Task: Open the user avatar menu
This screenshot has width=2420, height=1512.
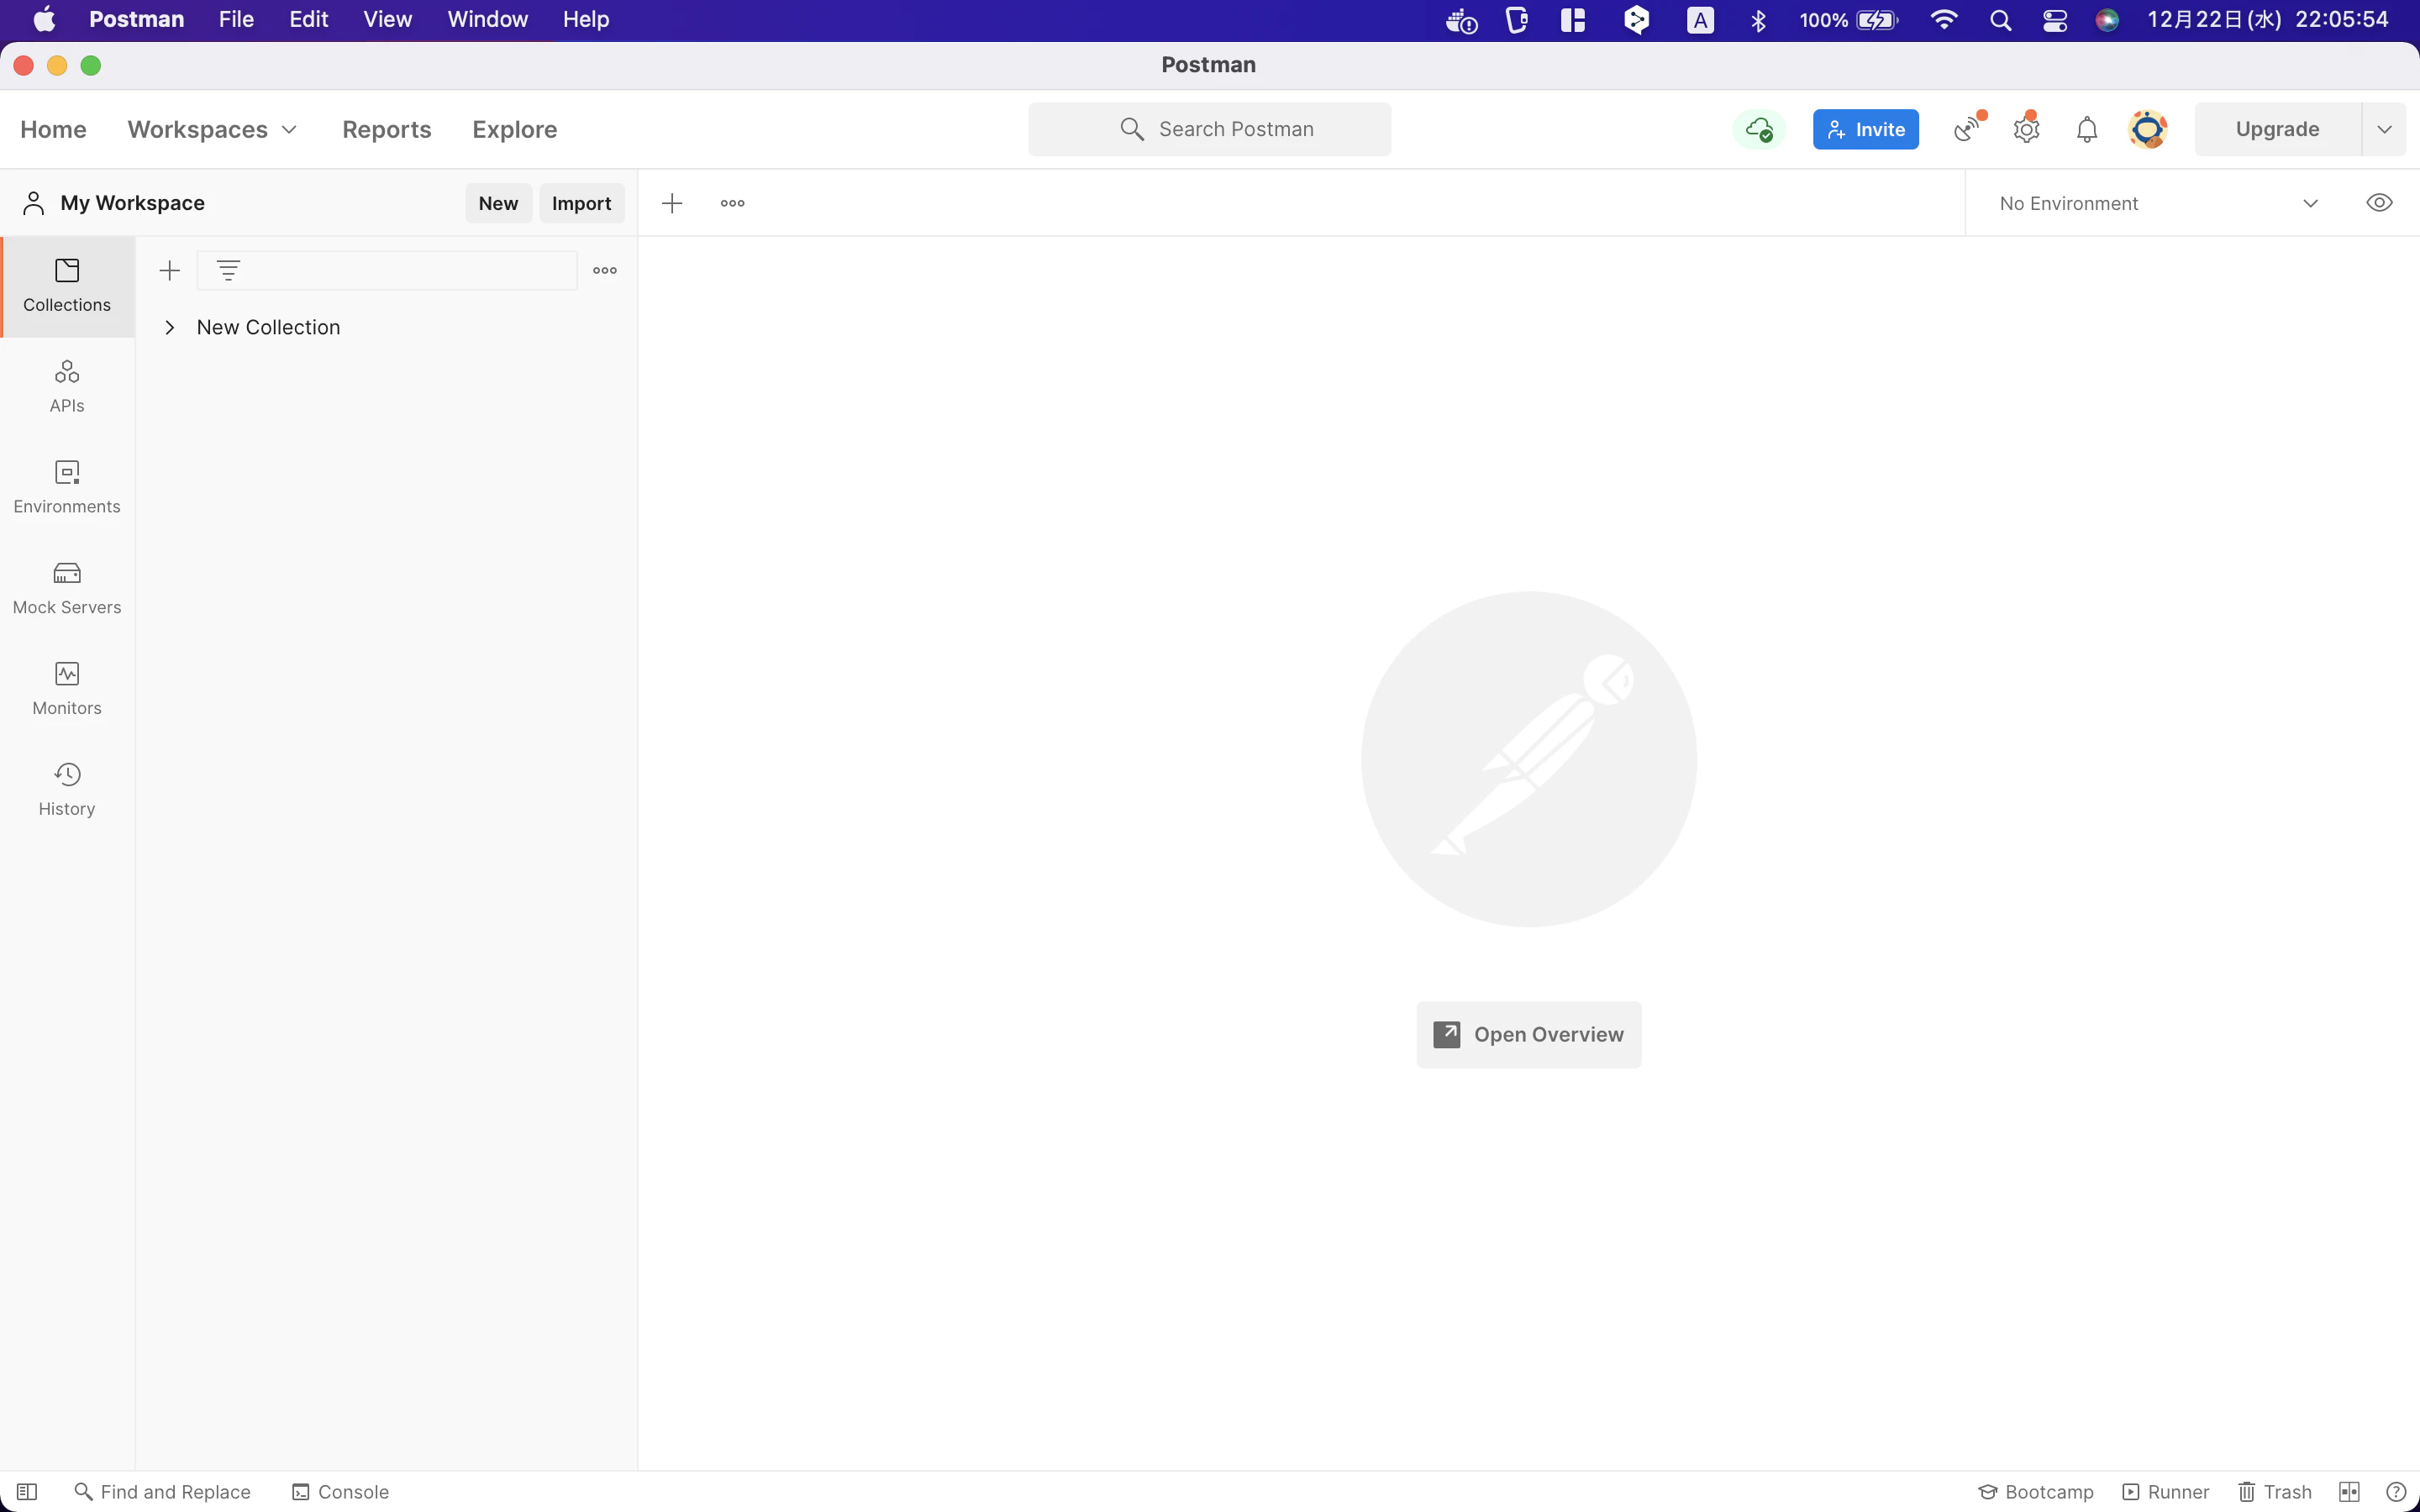Action: click(2148, 129)
